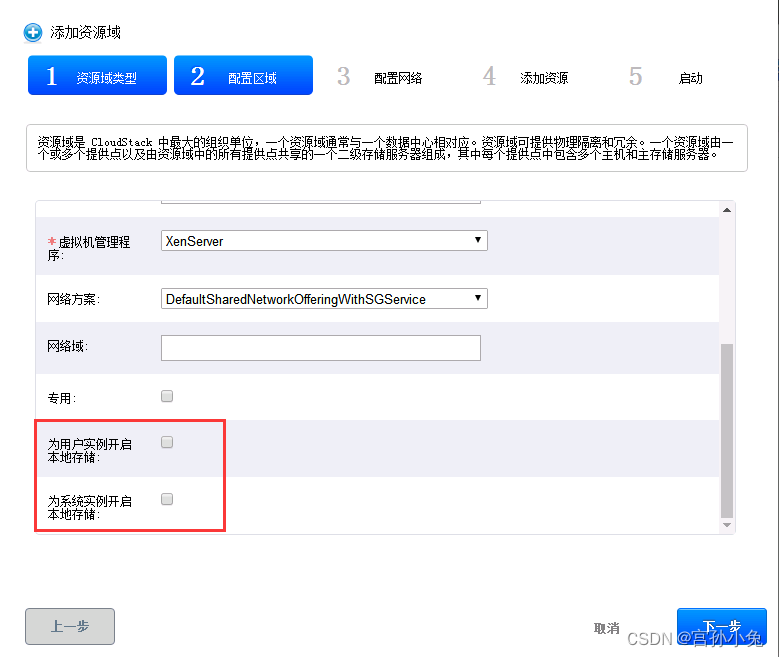The image size is (779, 657).
Task: Open step 5 启动
Action: pos(666,77)
